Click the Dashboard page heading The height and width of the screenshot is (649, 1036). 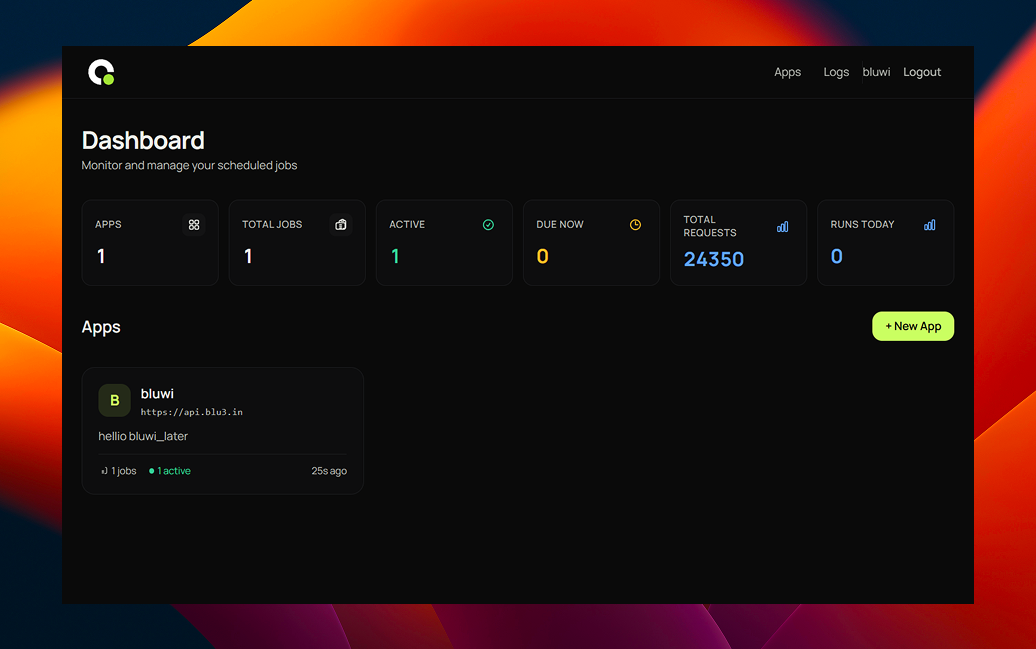(x=143, y=140)
